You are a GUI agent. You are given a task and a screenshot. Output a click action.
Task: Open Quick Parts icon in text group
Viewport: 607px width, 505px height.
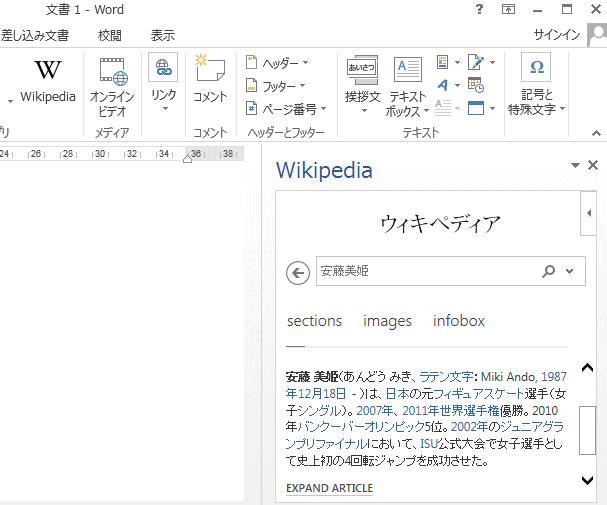coord(442,62)
